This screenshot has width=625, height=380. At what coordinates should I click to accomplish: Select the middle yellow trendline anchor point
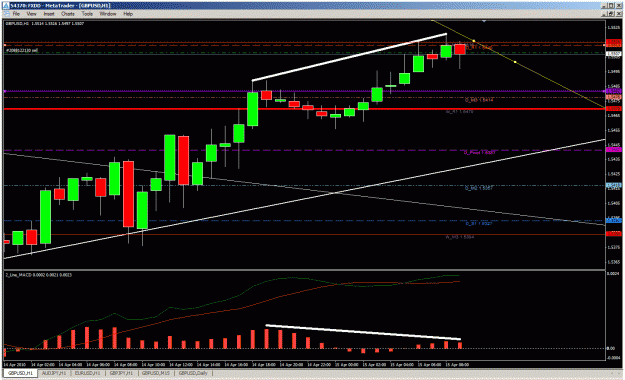[515, 62]
